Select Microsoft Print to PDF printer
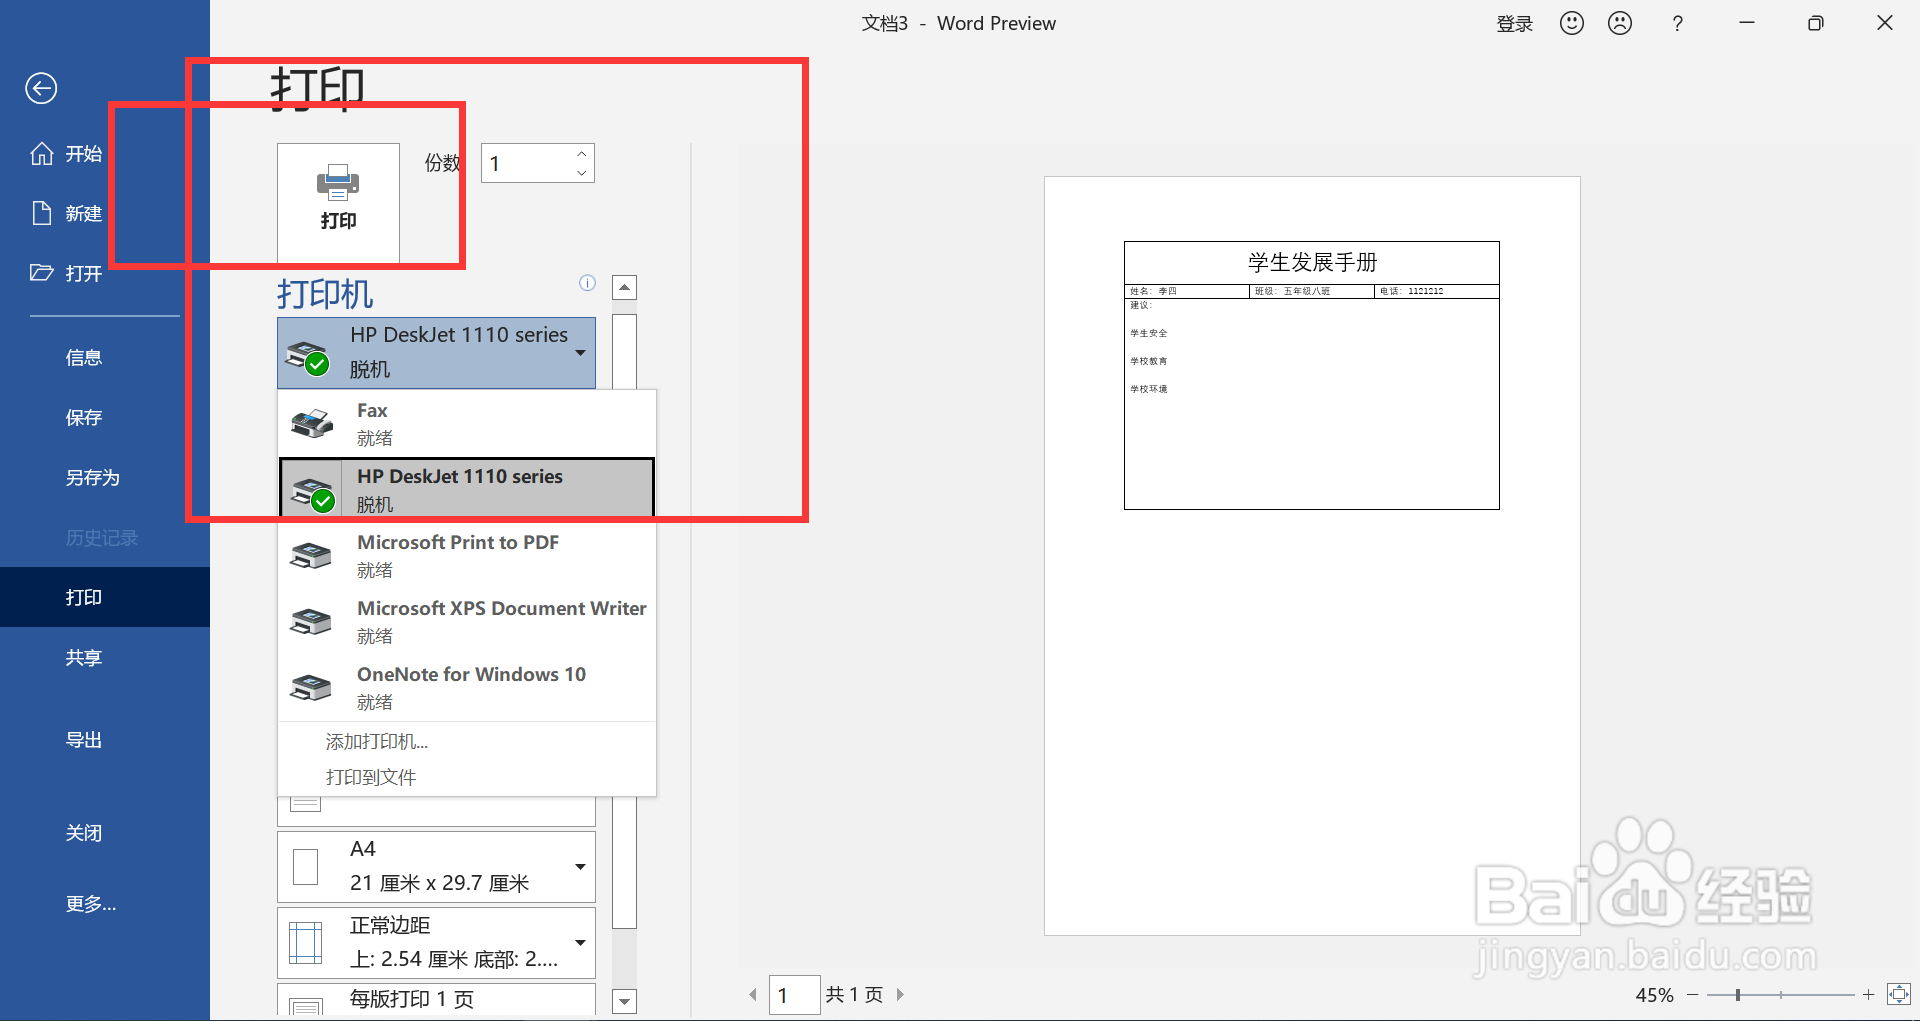Image resolution: width=1920 pixels, height=1021 pixels. pyautogui.click(x=467, y=556)
